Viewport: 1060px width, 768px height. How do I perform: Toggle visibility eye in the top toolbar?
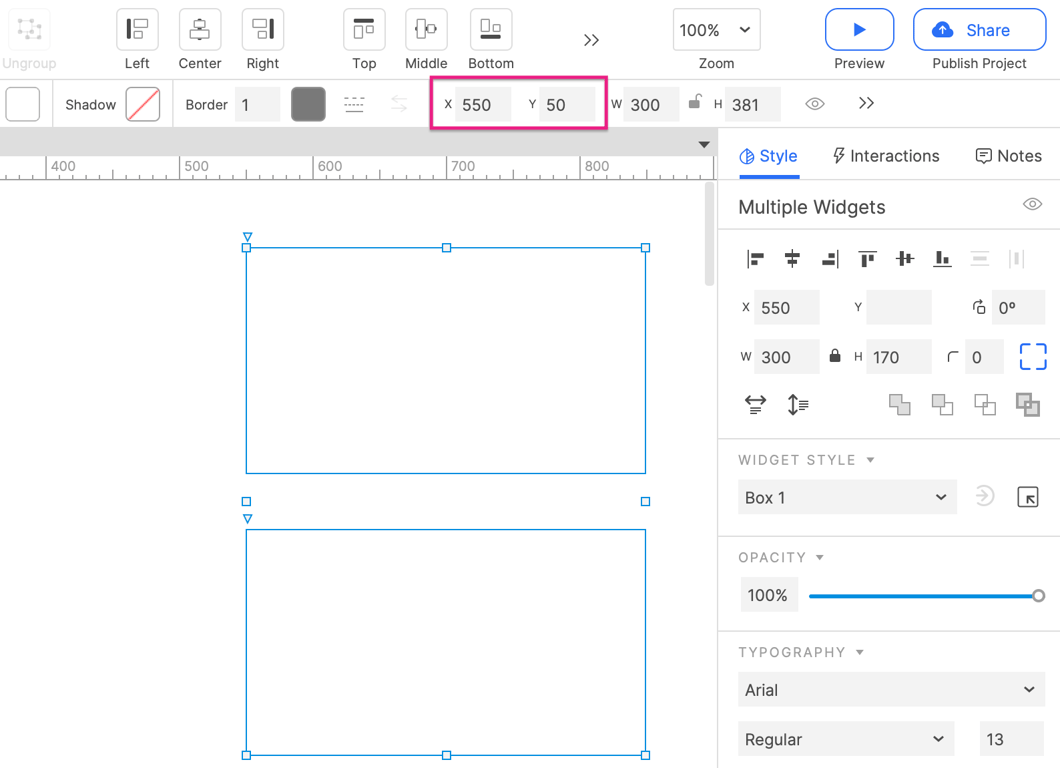(x=815, y=104)
